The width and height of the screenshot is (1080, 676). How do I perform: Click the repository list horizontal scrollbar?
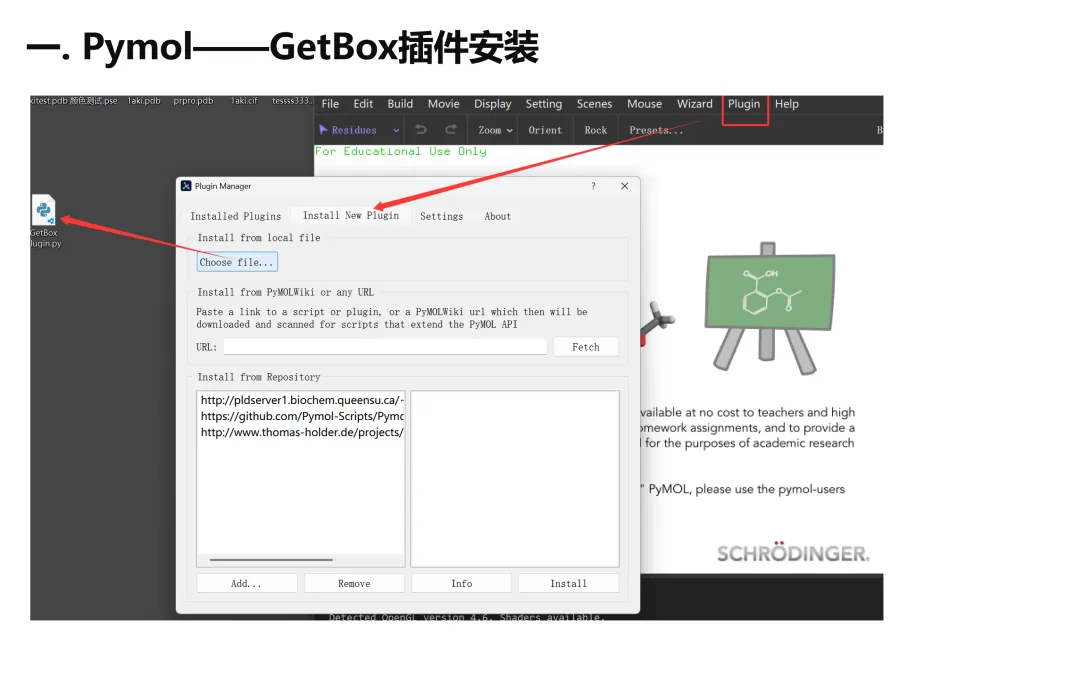pos(271,560)
